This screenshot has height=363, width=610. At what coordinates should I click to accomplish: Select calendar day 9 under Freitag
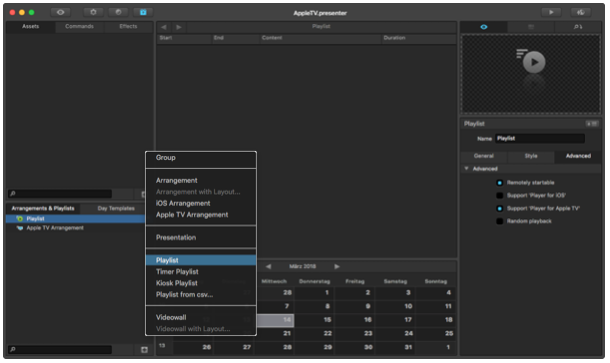click(x=355, y=306)
